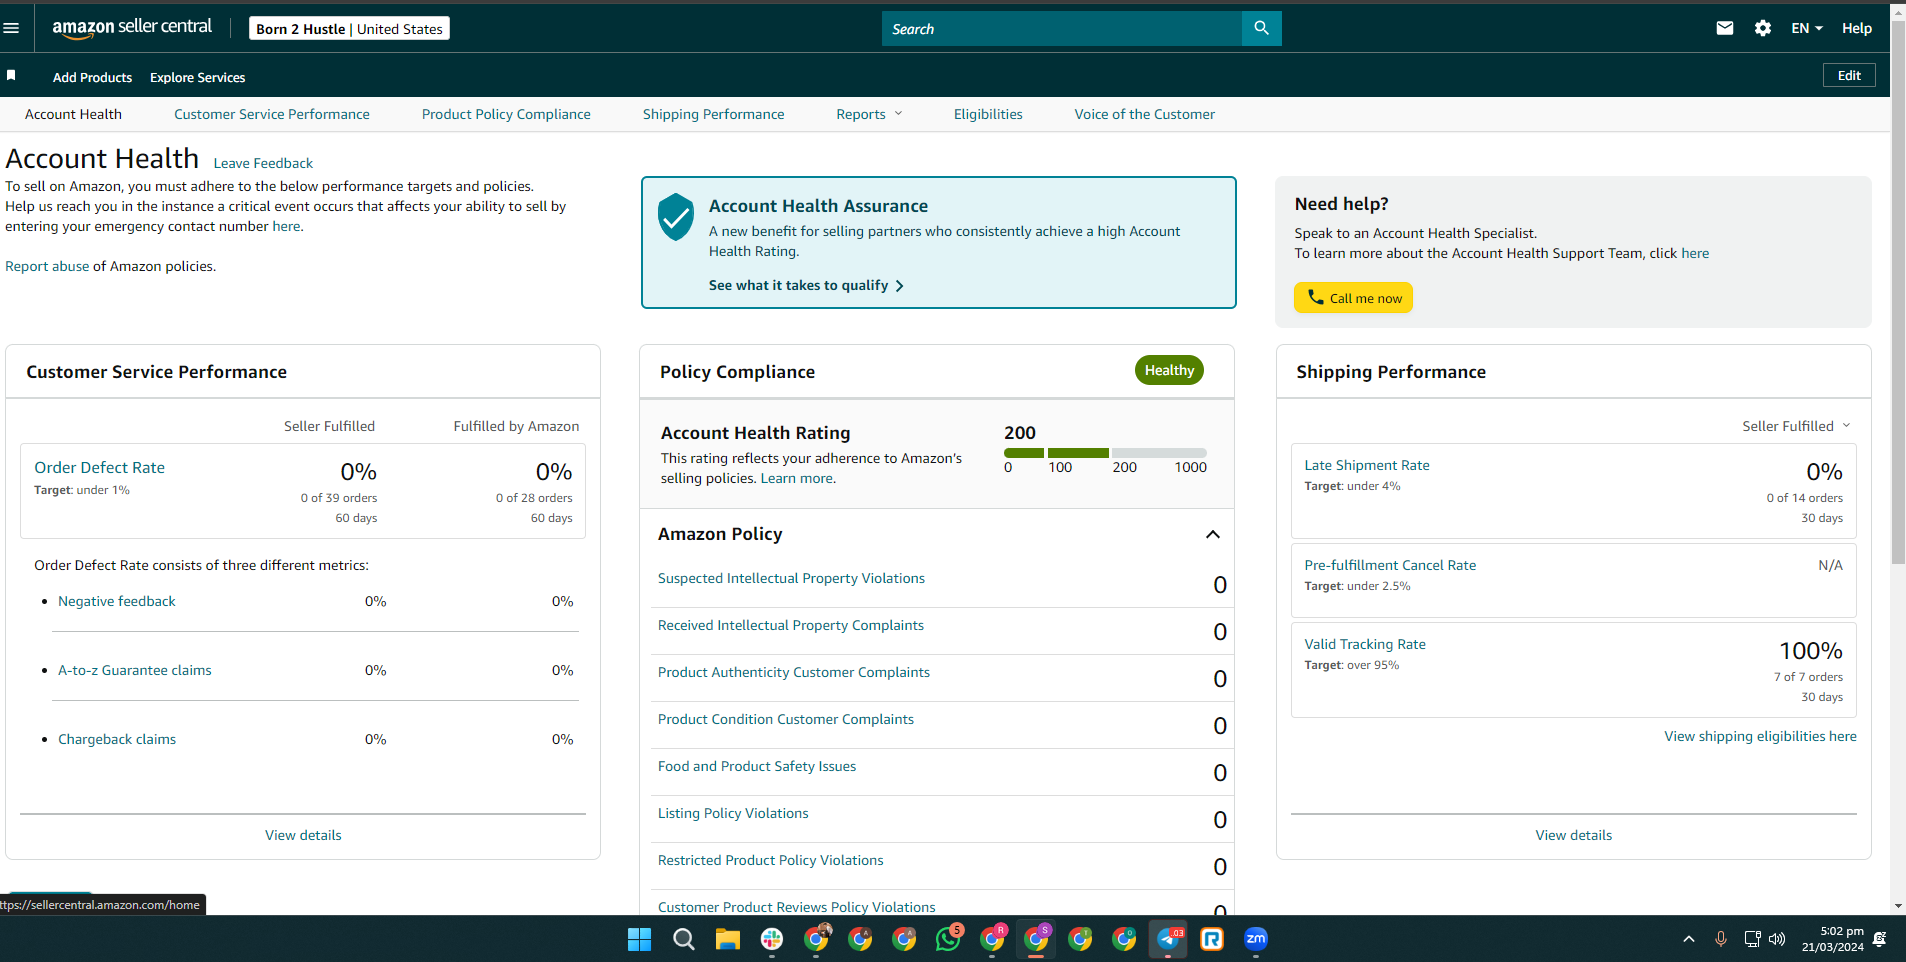Click inside the Search input field

[1061, 28]
